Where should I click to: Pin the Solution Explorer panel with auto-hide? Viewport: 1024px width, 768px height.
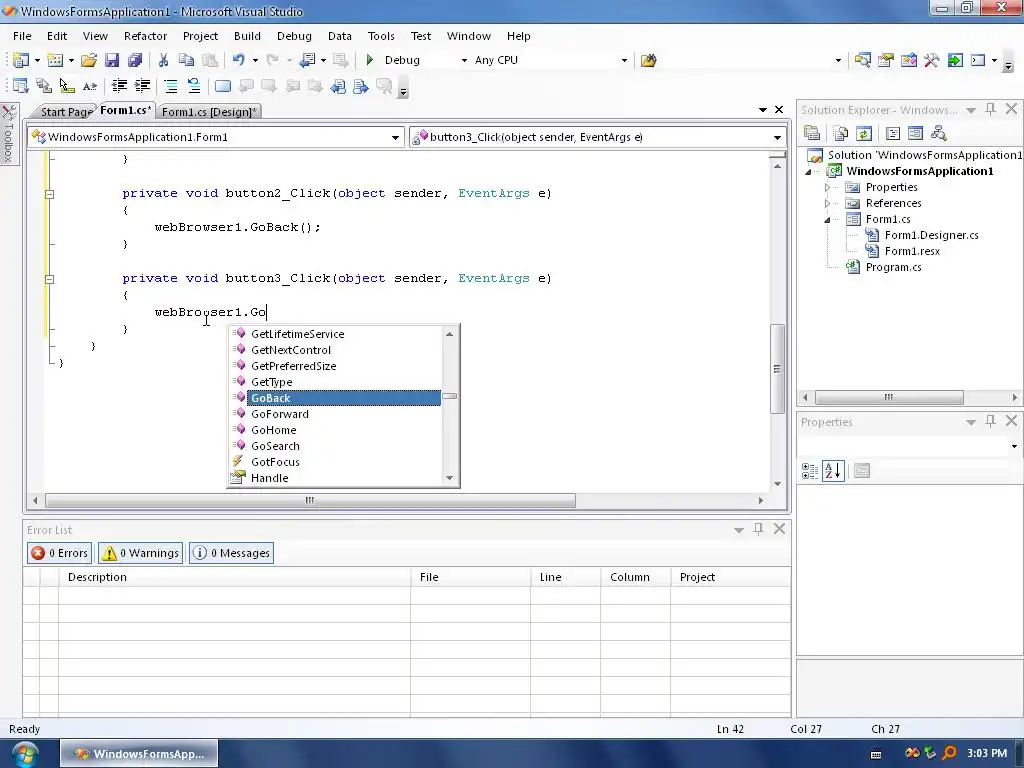pyautogui.click(x=991, y=109)
